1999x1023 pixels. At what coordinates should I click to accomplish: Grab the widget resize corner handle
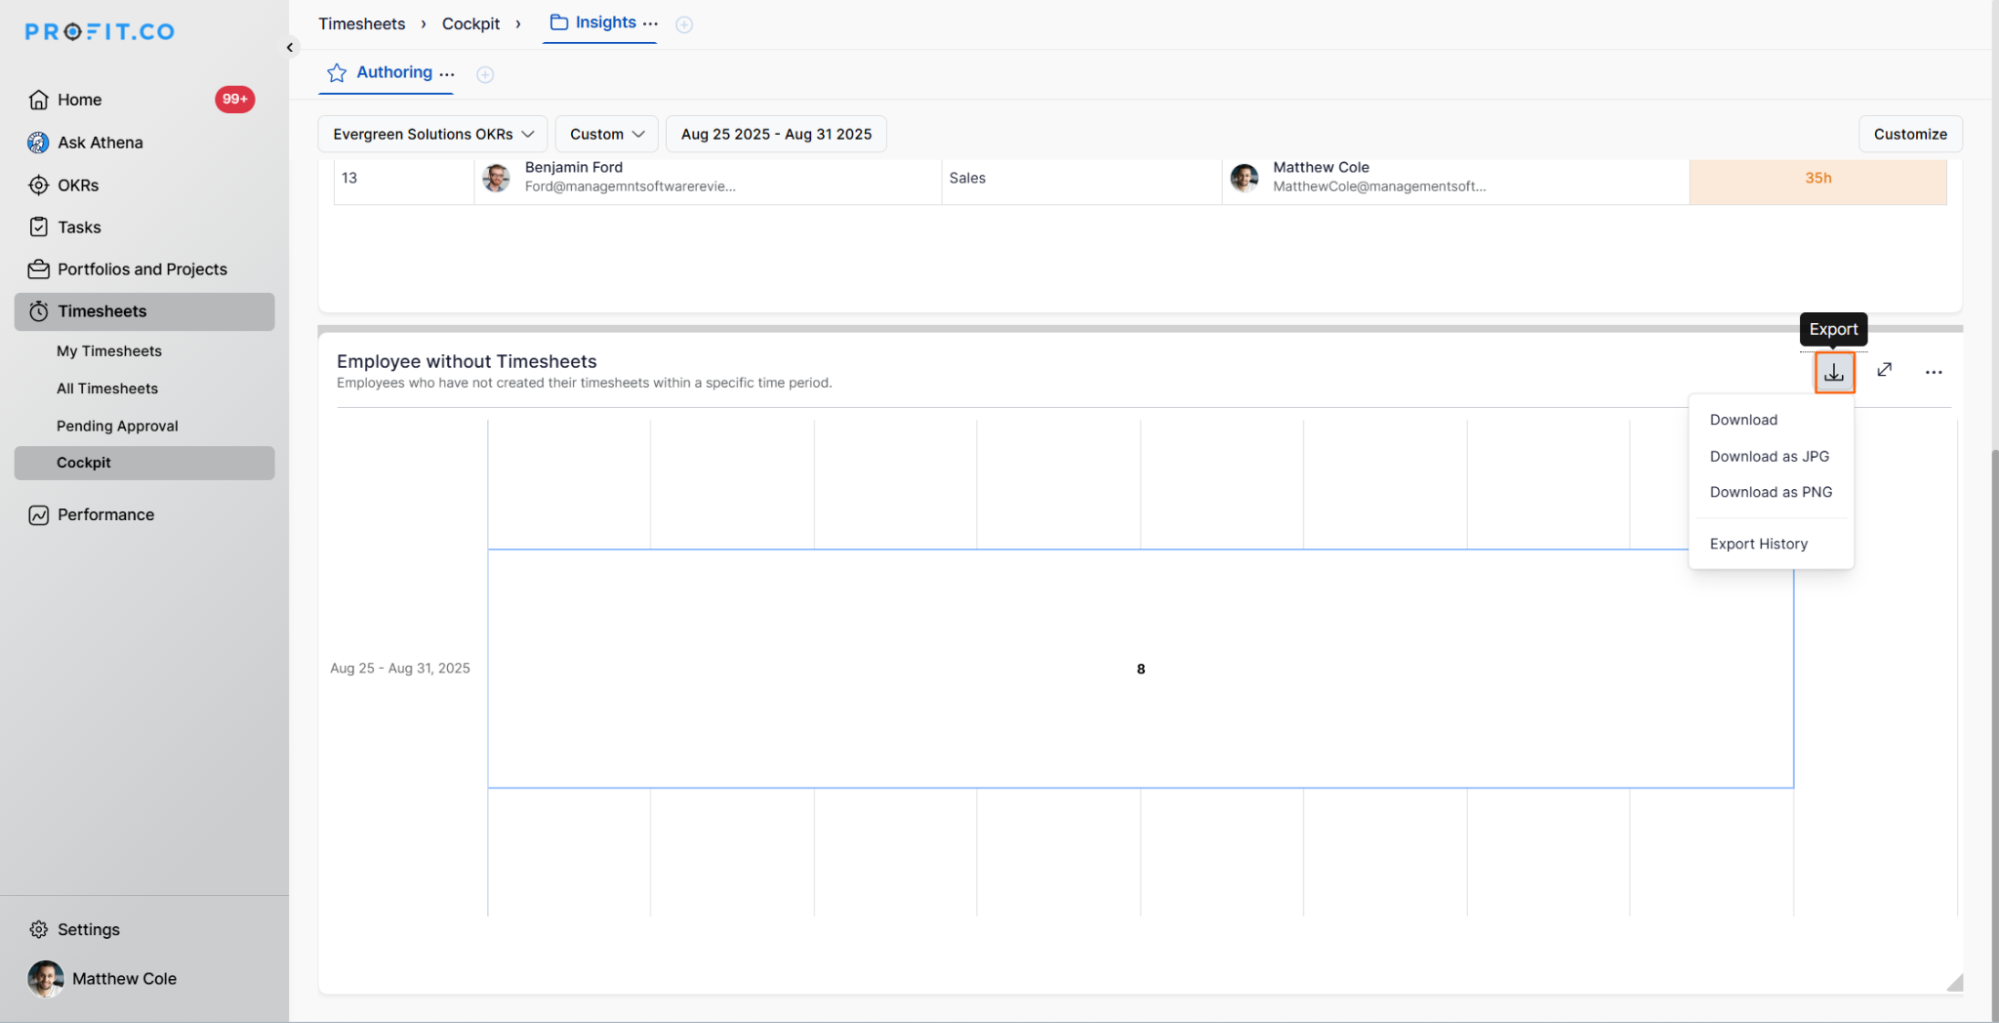point(1954,983)
